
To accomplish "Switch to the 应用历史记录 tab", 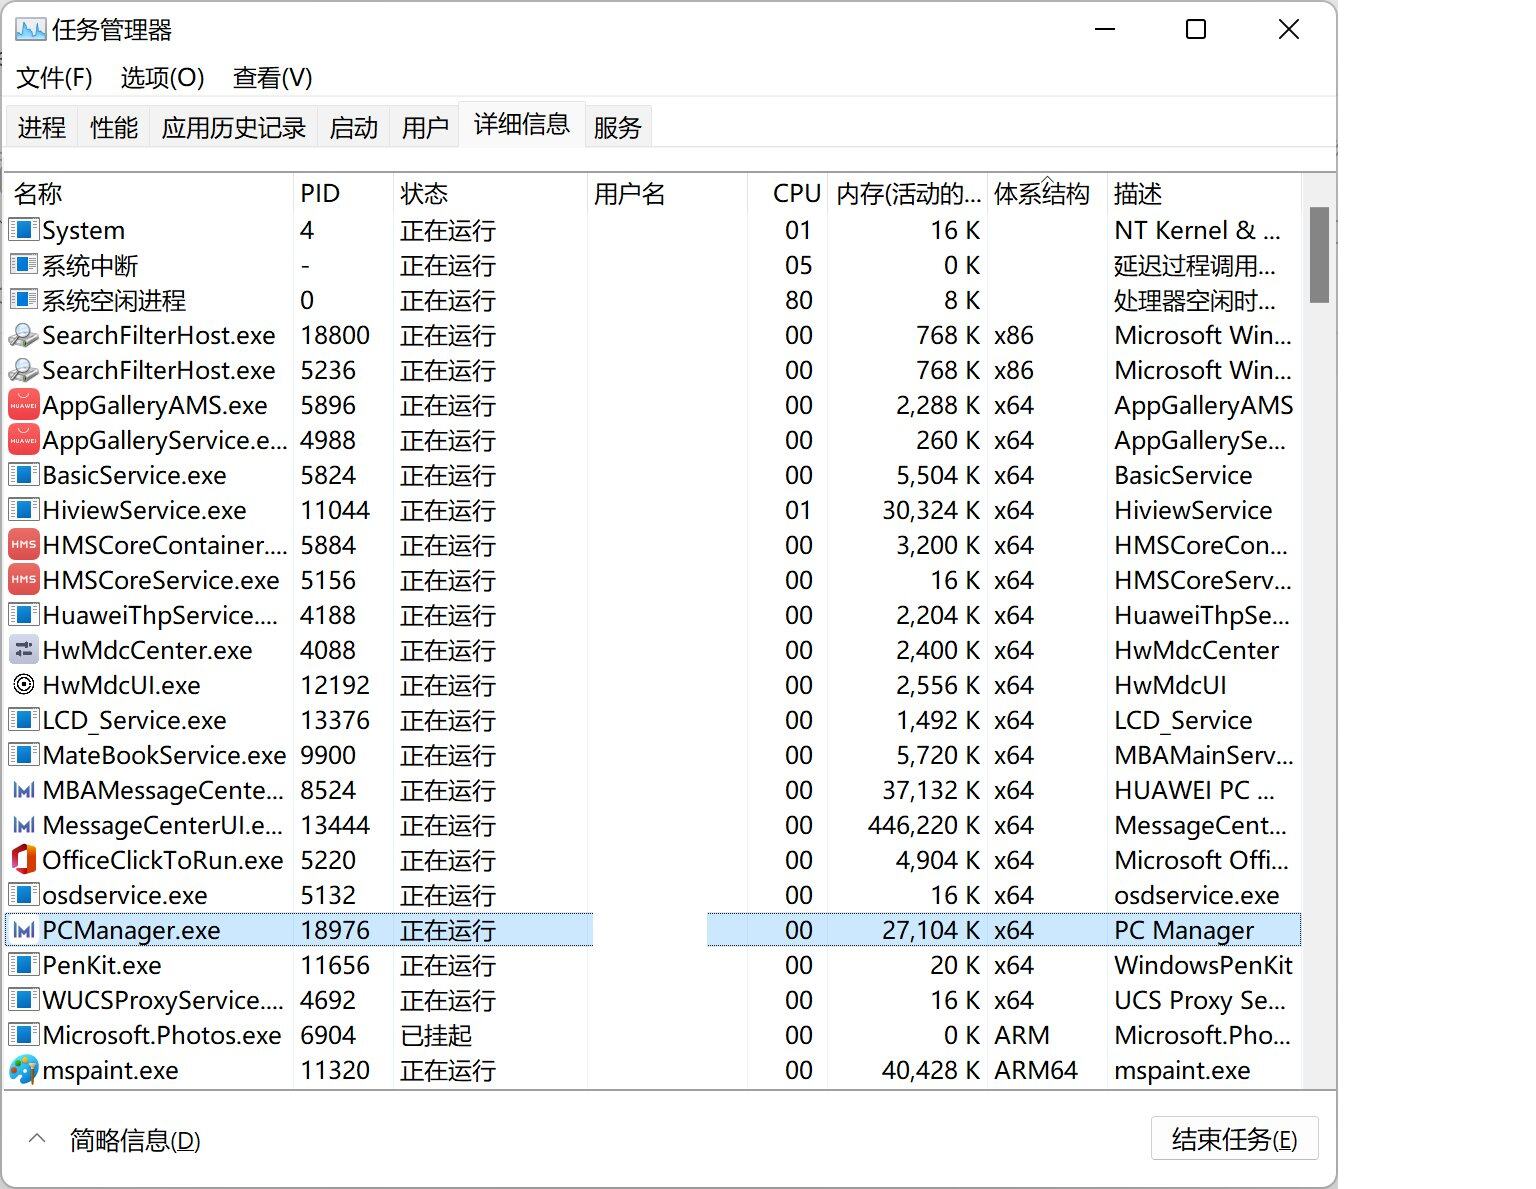I will tap(234, 128).
